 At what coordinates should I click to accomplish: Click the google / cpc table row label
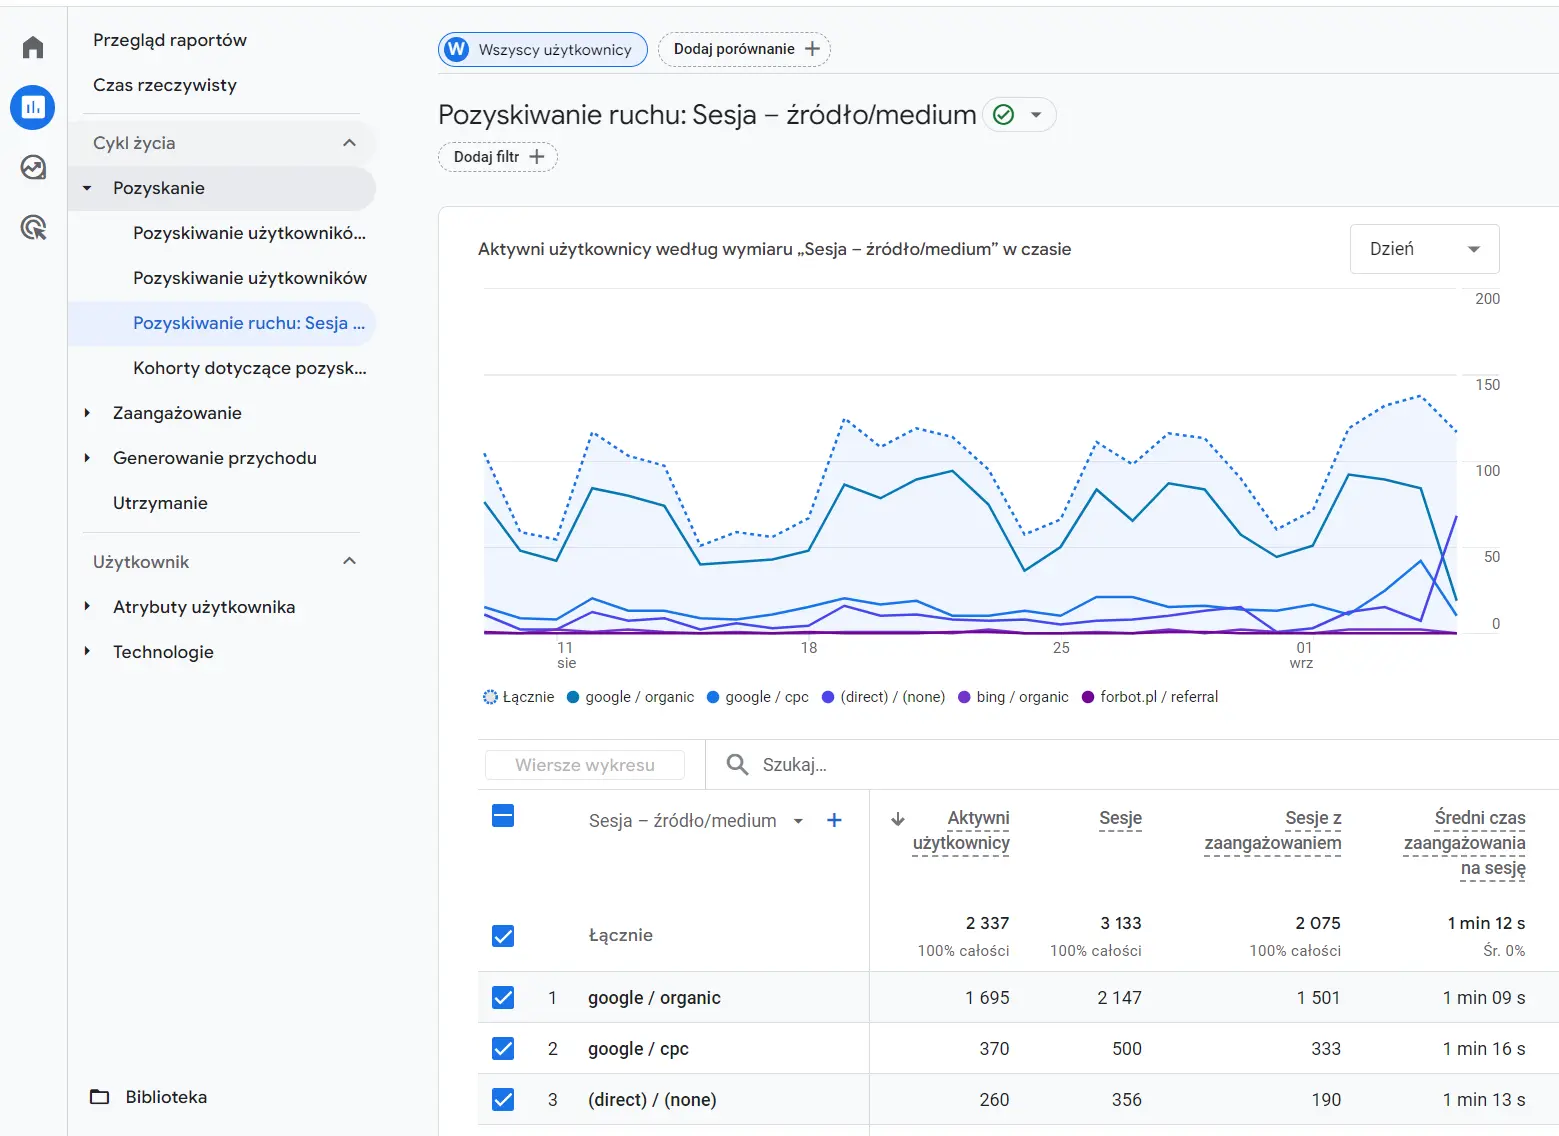pos(638,1049)
